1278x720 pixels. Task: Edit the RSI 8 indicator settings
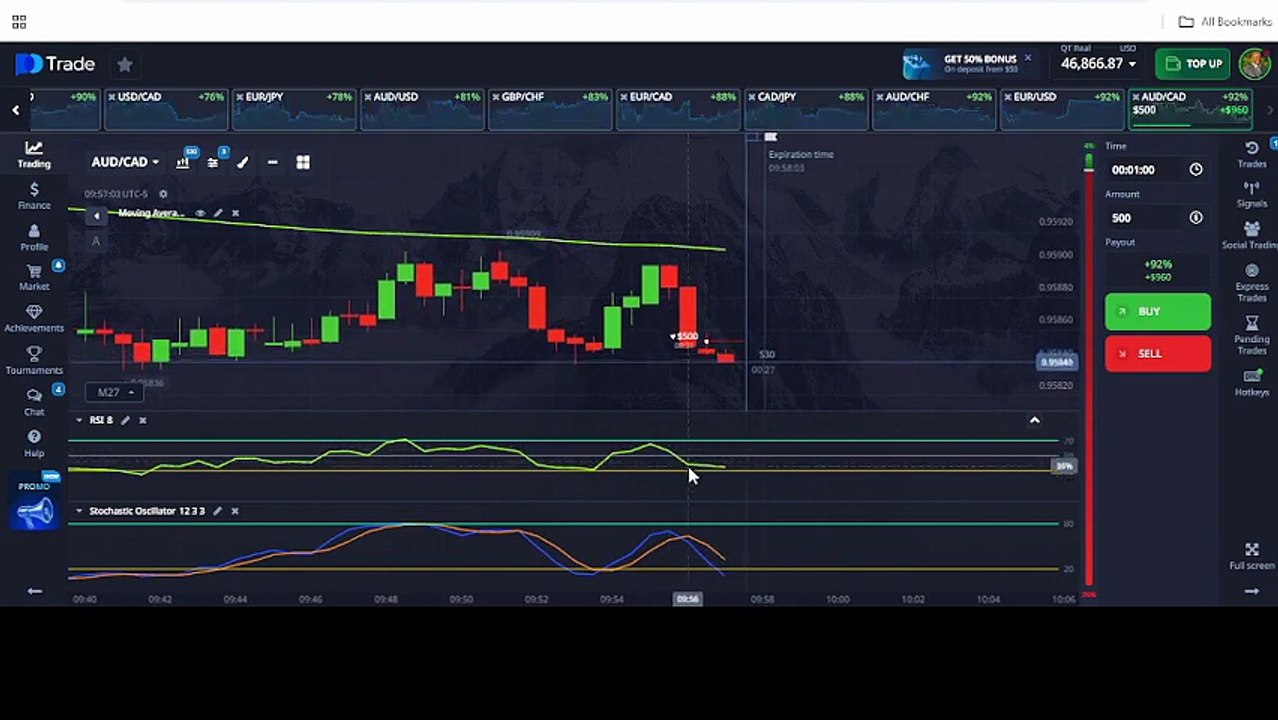pos(125,420)
